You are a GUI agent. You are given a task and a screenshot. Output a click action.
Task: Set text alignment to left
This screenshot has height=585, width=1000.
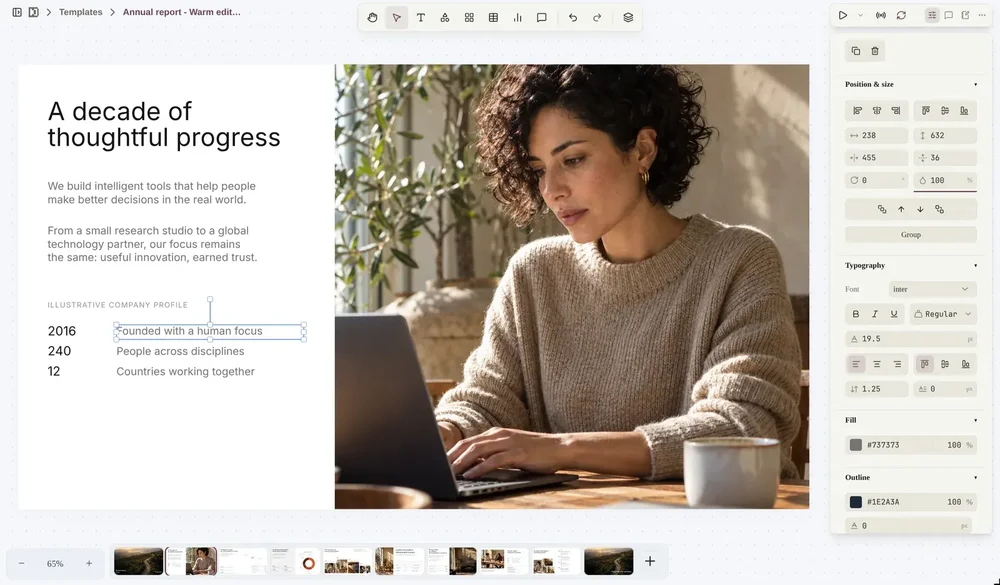pos(856,364)
